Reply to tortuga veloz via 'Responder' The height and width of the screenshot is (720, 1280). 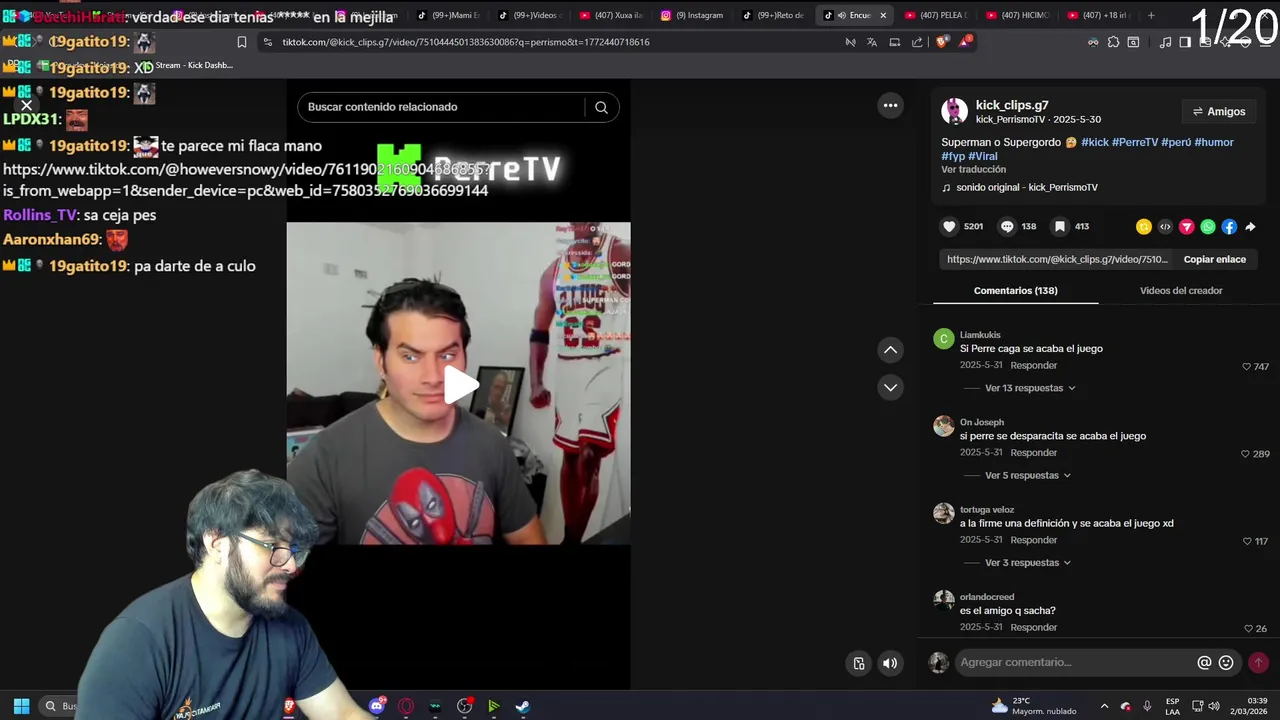click(1033, 540)
